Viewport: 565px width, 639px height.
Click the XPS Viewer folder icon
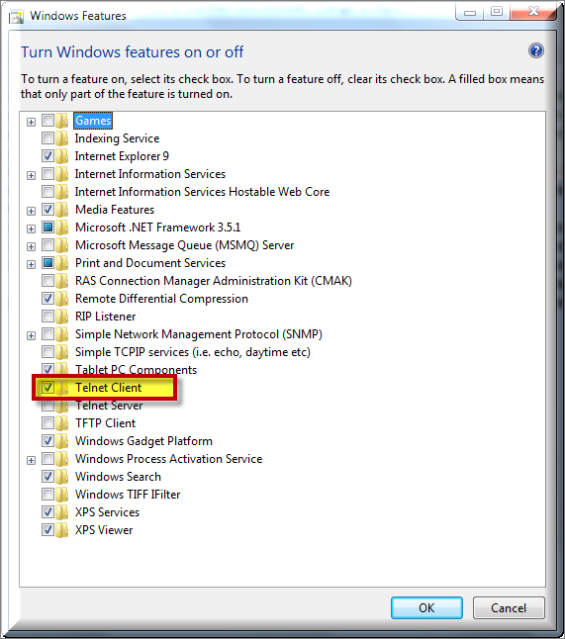coord(62,530)
